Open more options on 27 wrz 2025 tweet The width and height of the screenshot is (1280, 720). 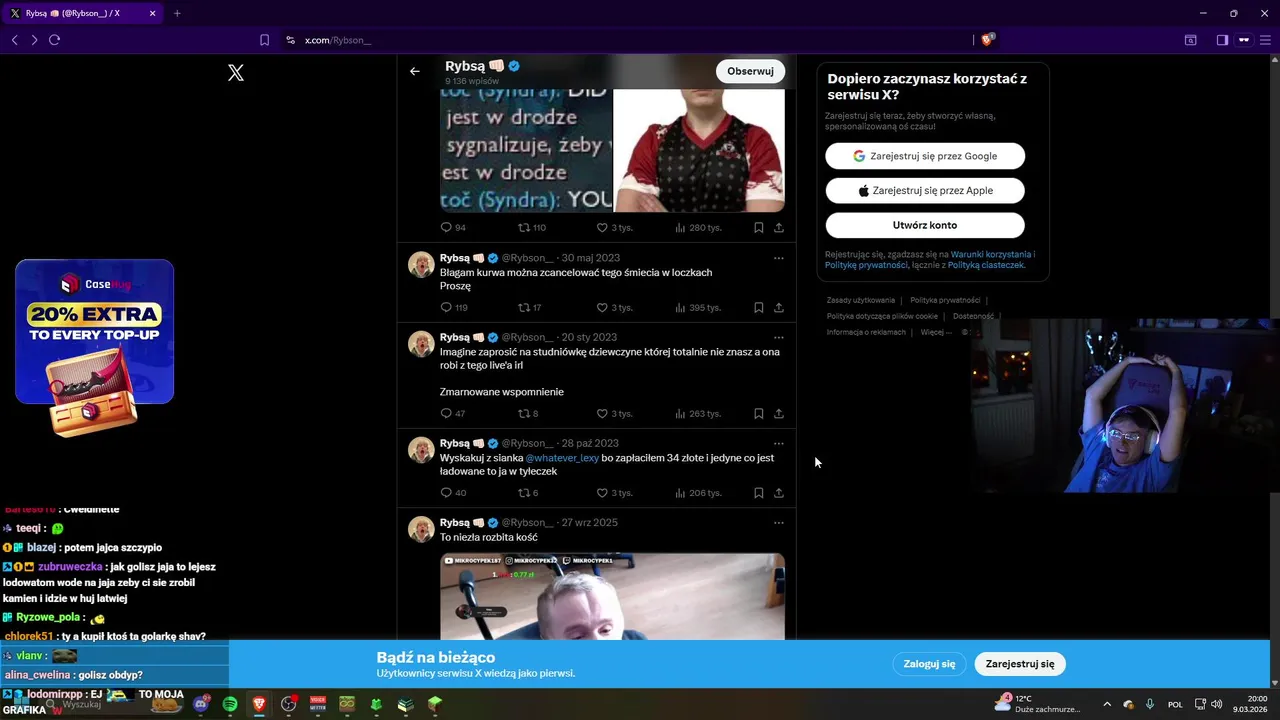pyautogui.click(x=778, y=522)
